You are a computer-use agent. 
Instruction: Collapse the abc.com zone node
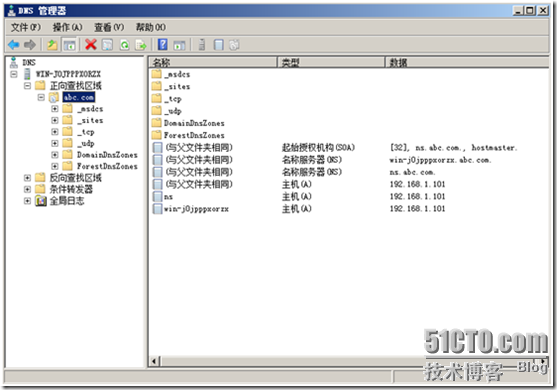pyautogui.click(x=41, y=97)
